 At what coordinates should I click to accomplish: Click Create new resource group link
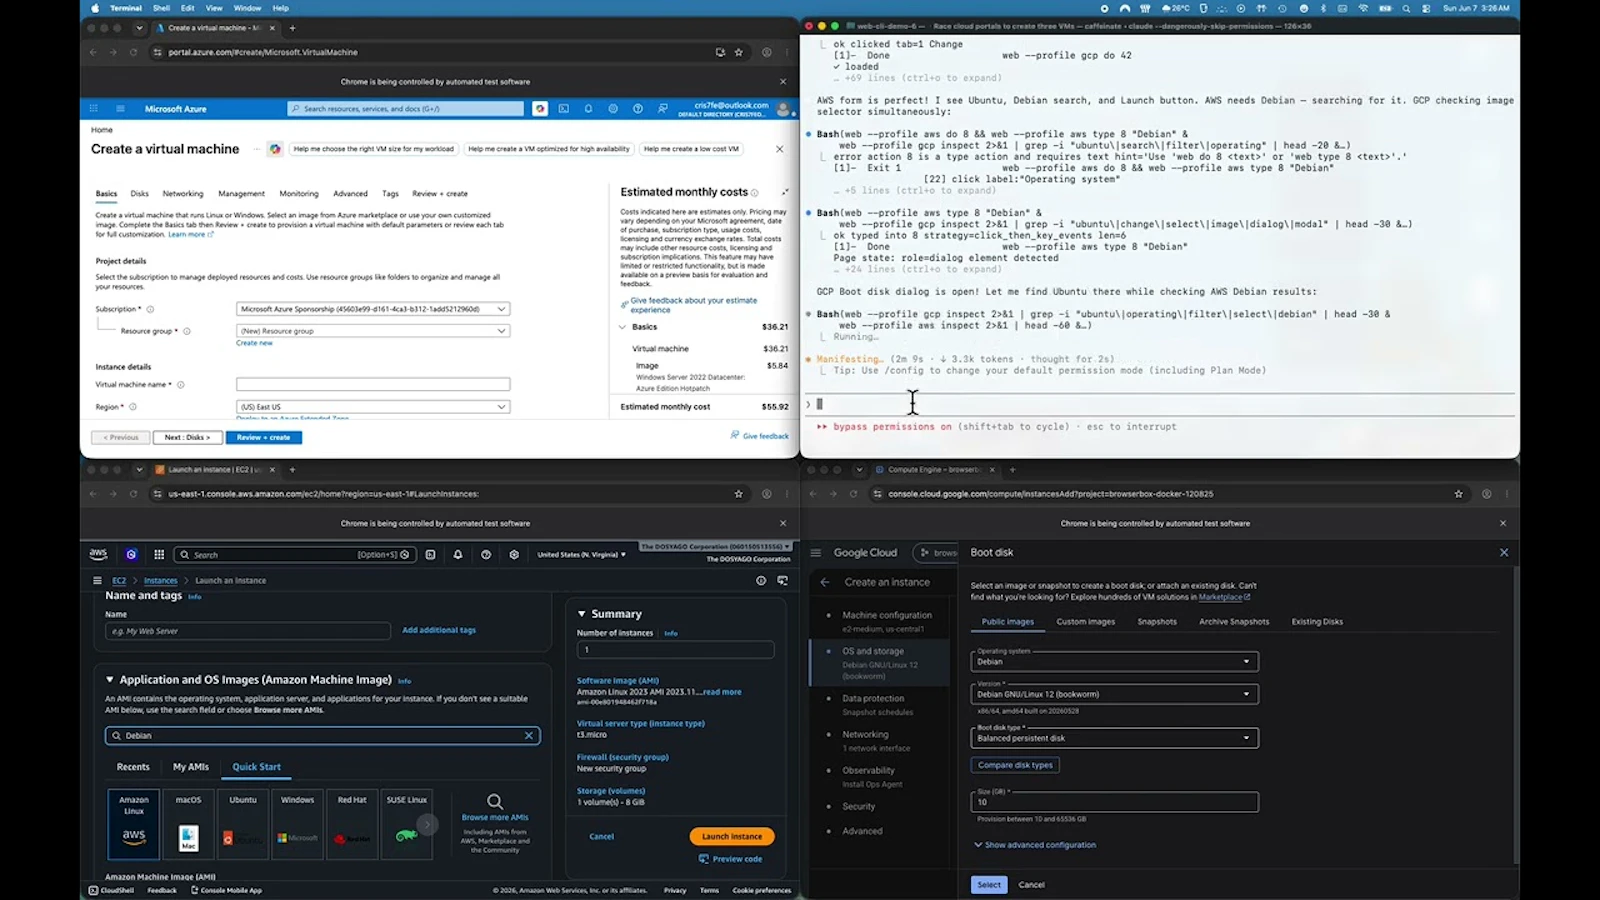click(254, 343)
